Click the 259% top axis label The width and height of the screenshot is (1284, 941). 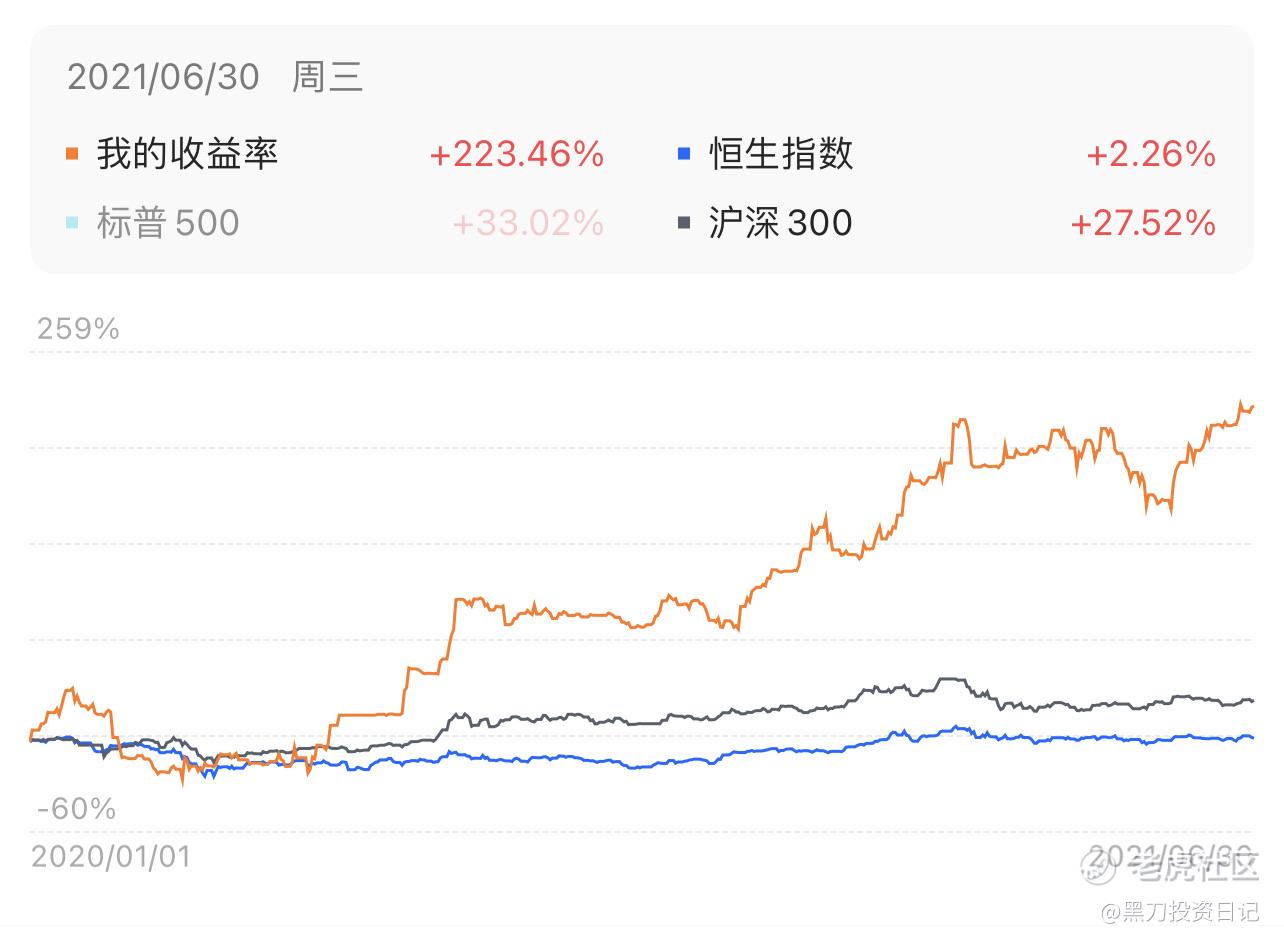[x=78, y=329]
